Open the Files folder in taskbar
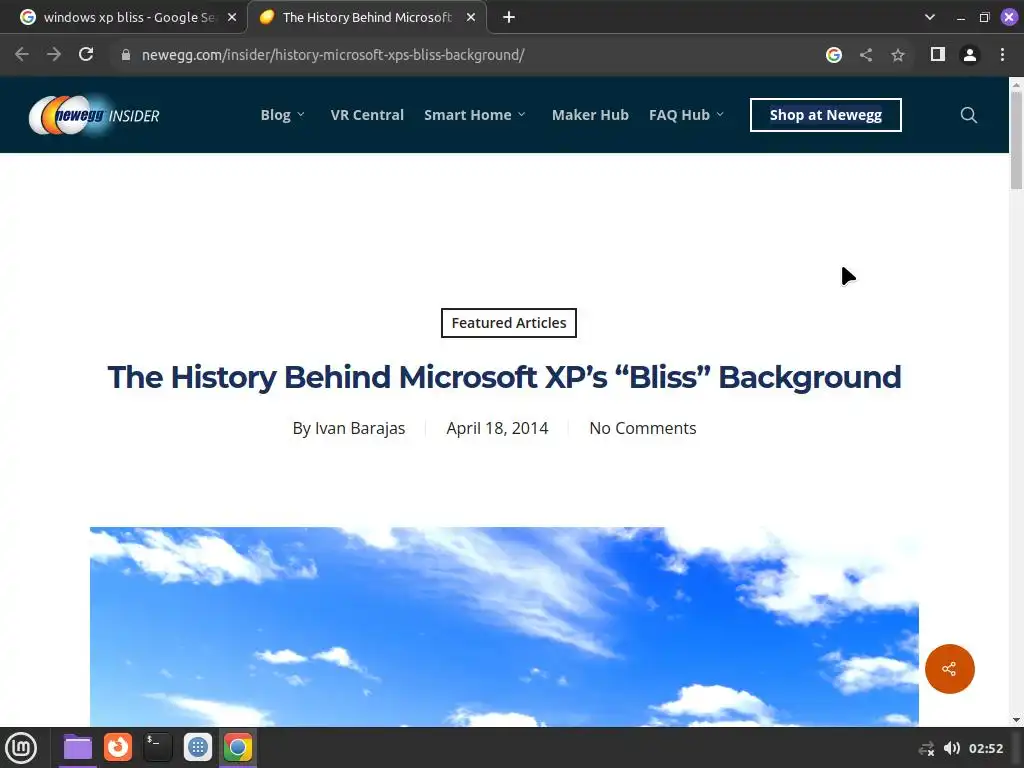The image size is (1024, 768). click(x=78, y=748)
